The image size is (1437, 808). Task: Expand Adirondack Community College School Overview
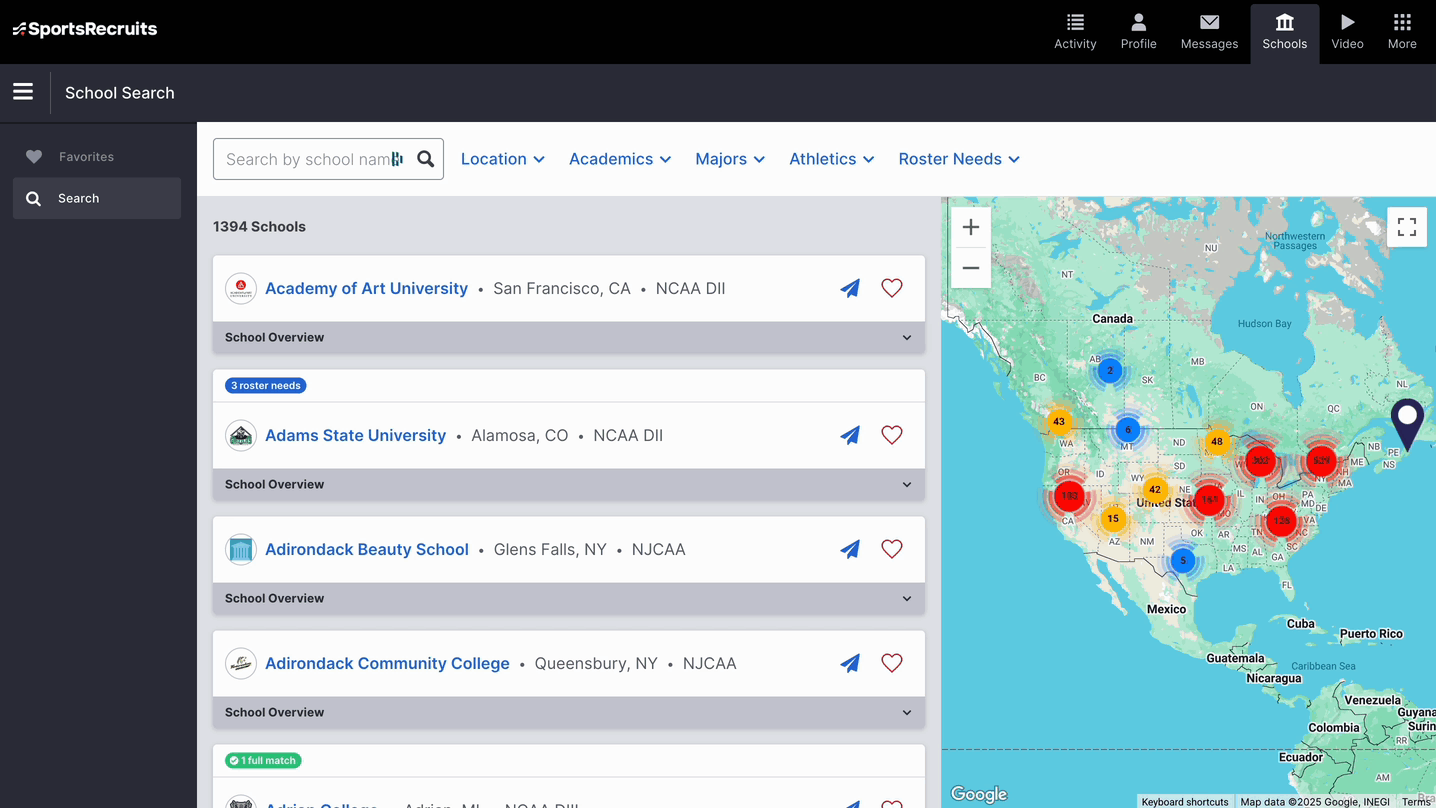click(569, 712)
